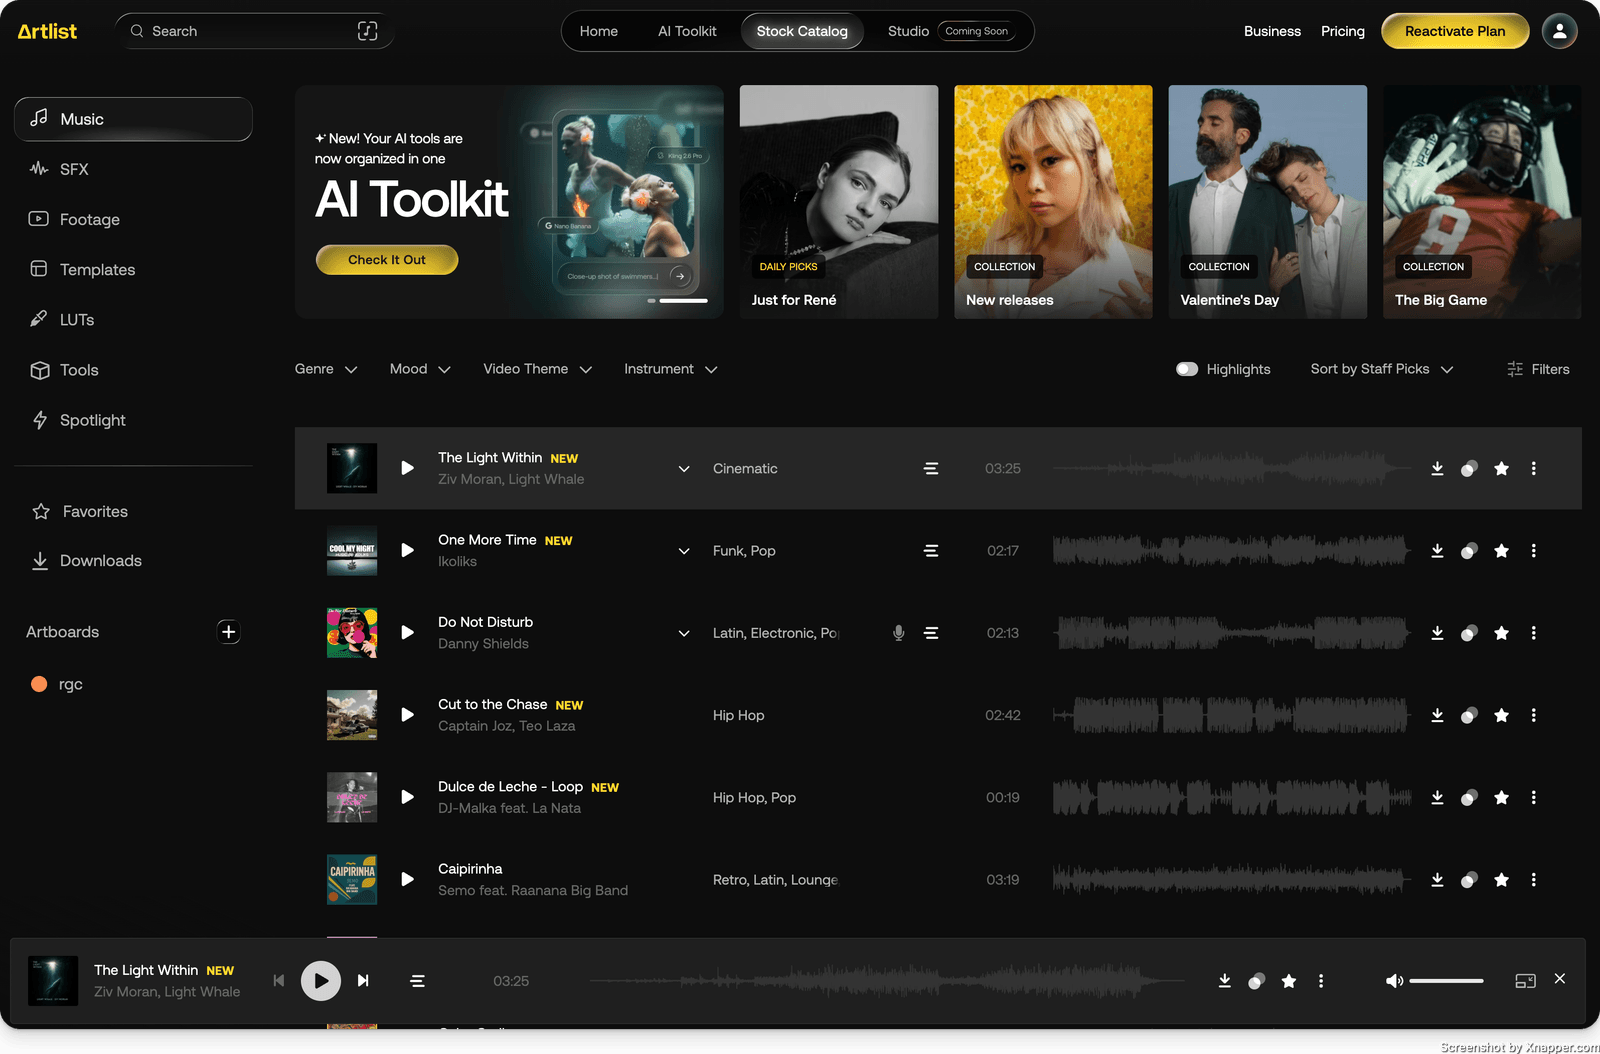Viewport: 1600px width, 1054px height.
Task: Skip to next track in player bar
Action: pyautogui.click(x=364, y=981)
